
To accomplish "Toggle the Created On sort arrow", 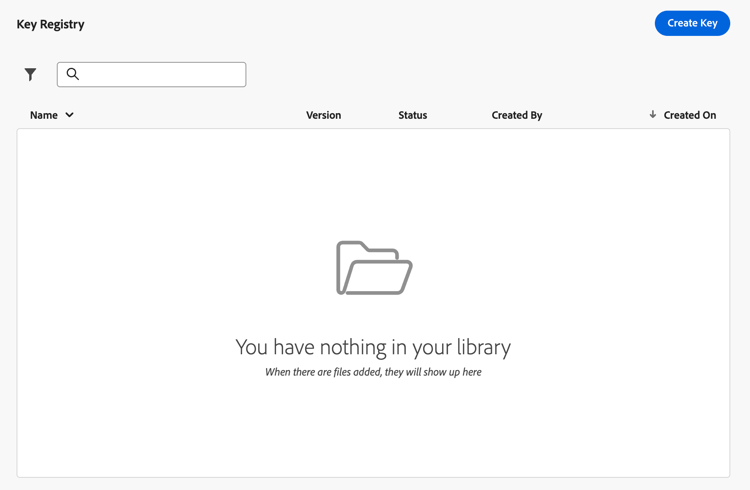I will pos(652,114).
